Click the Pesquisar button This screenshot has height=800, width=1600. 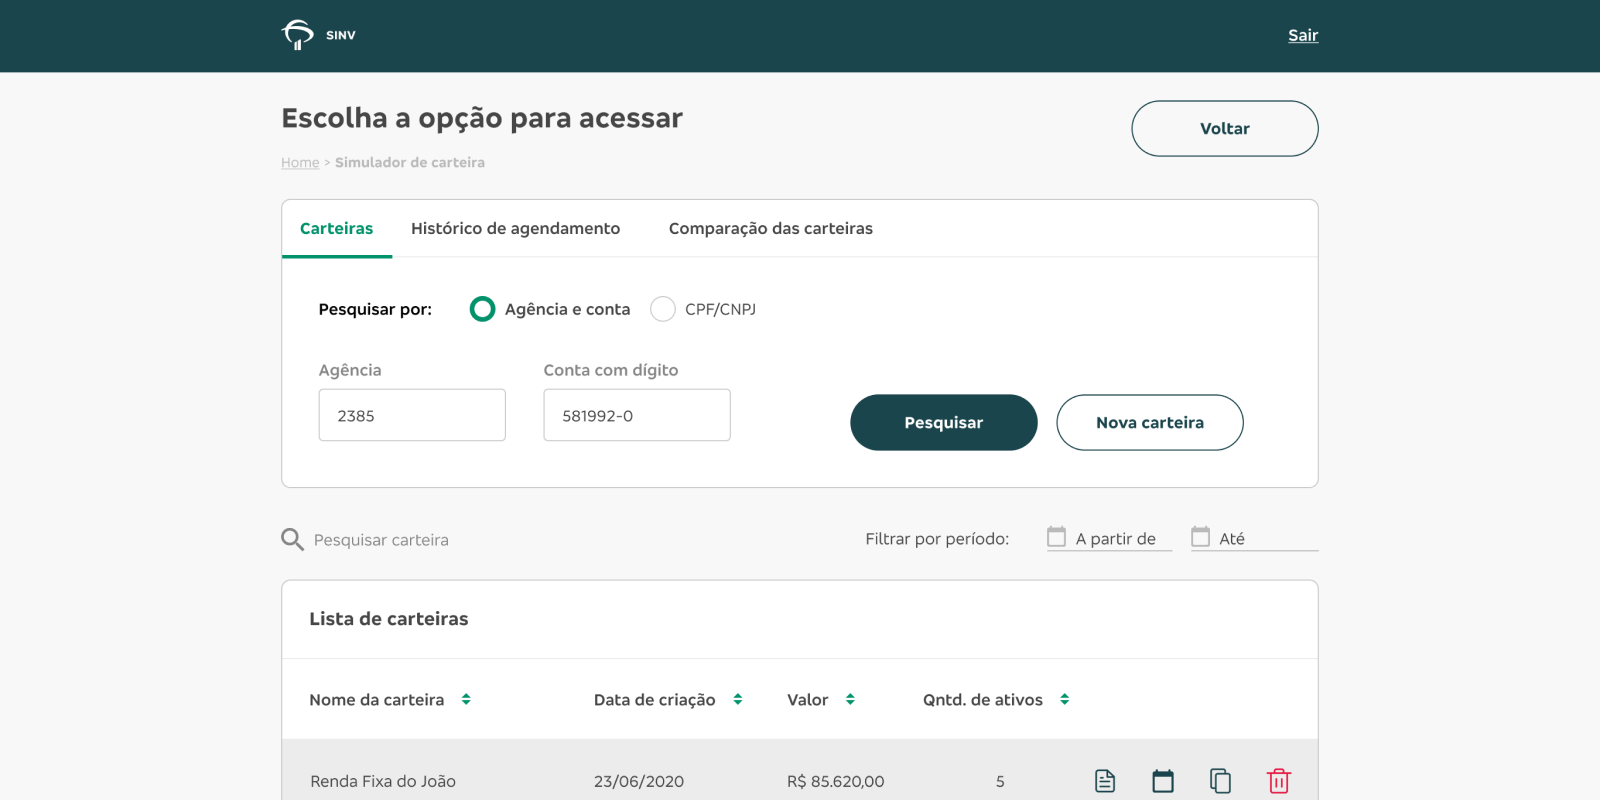(944, 422)
